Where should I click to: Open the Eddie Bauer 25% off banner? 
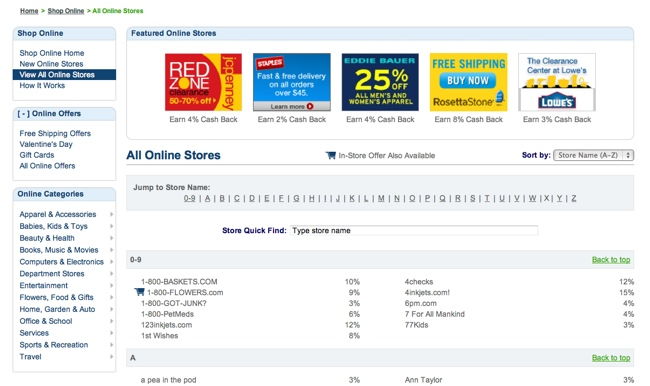pos(380,82)
